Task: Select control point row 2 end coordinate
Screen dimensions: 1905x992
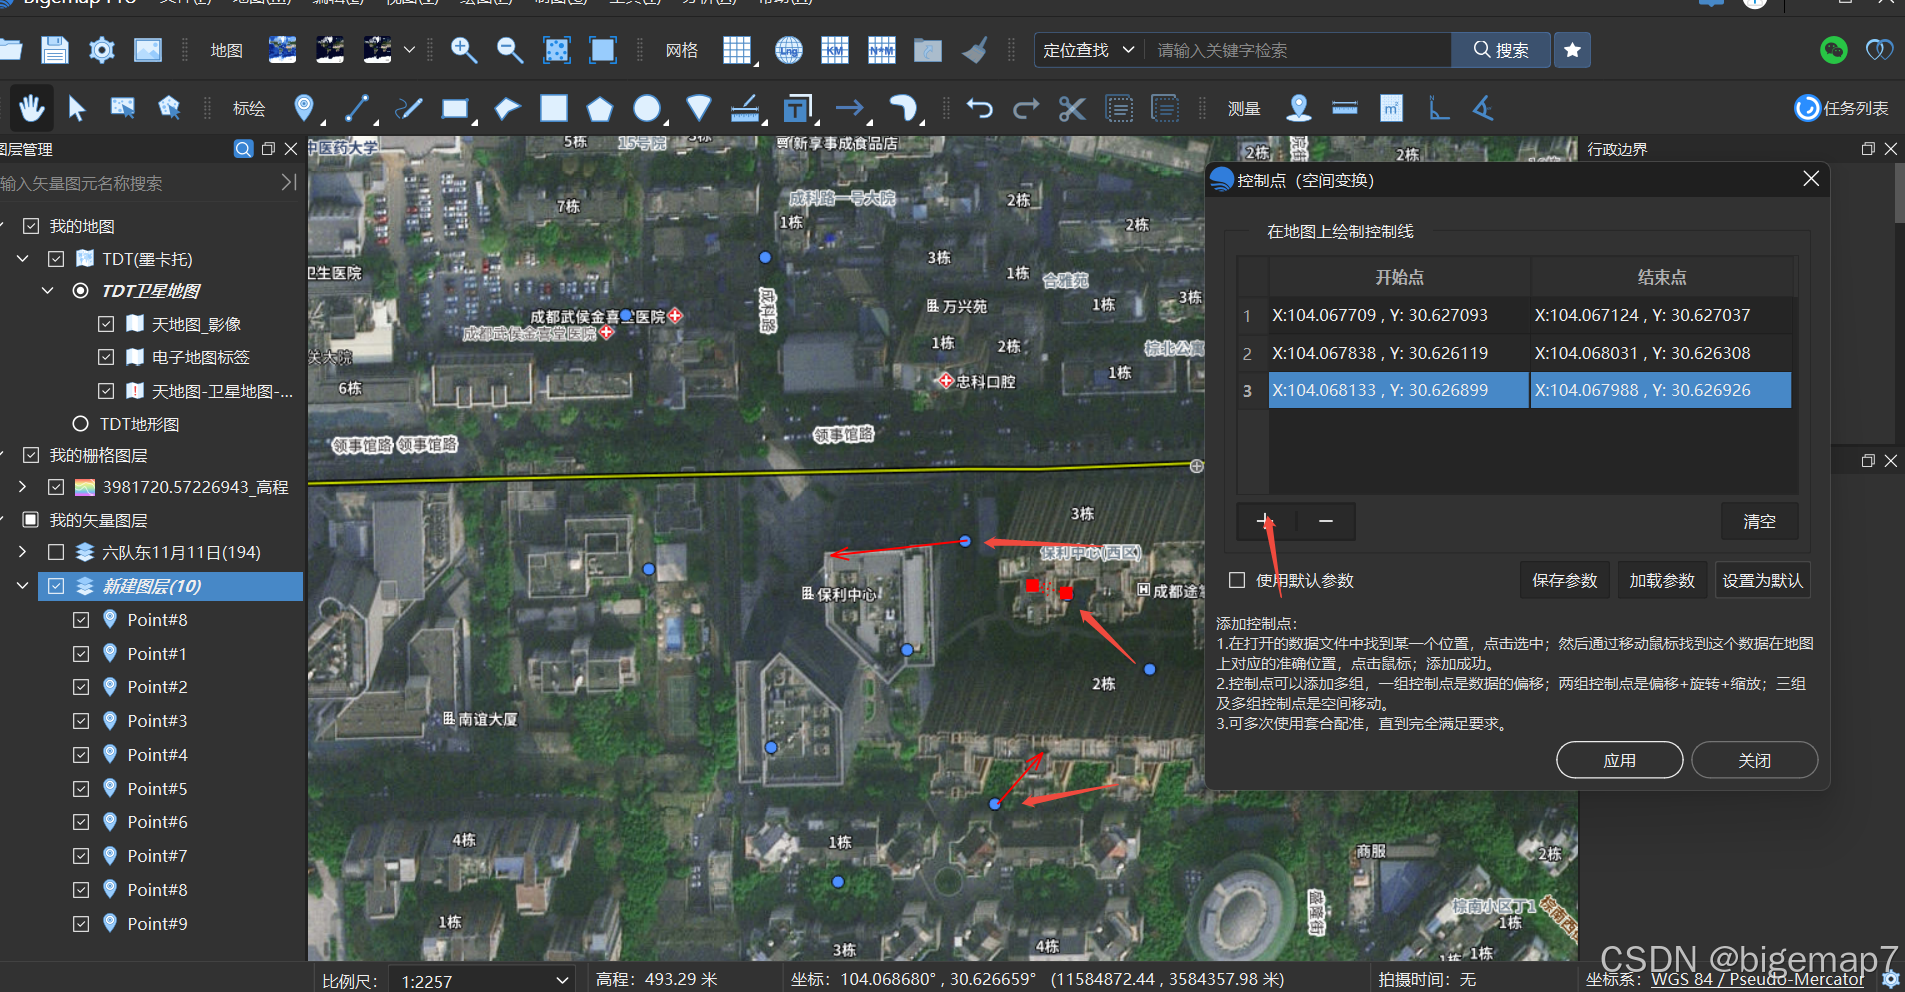Action: pos(1661,353)
